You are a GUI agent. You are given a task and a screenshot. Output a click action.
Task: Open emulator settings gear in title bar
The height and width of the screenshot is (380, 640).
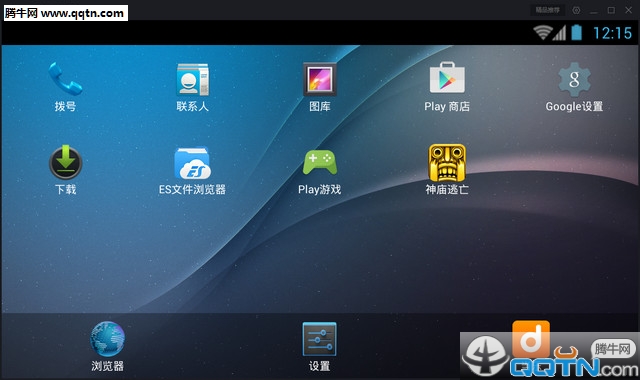pyautogui.click(x=576, y=10)
